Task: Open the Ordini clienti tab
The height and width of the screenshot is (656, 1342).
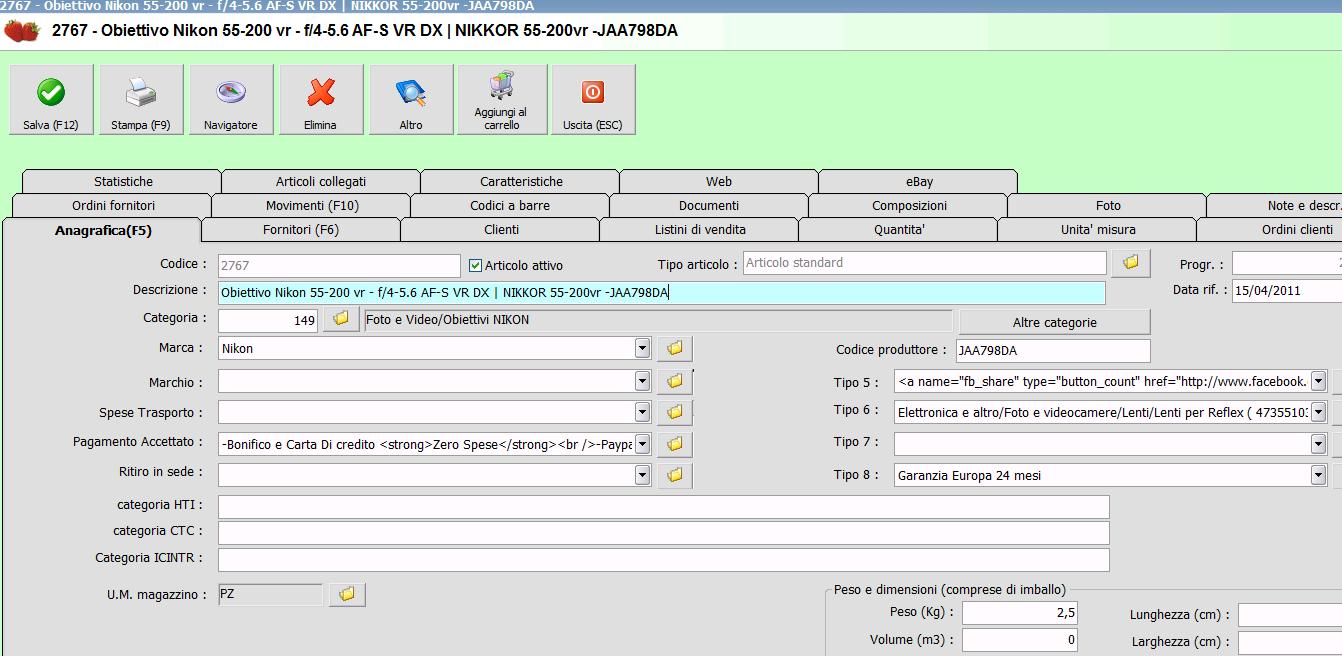Action: point(1270,230)
